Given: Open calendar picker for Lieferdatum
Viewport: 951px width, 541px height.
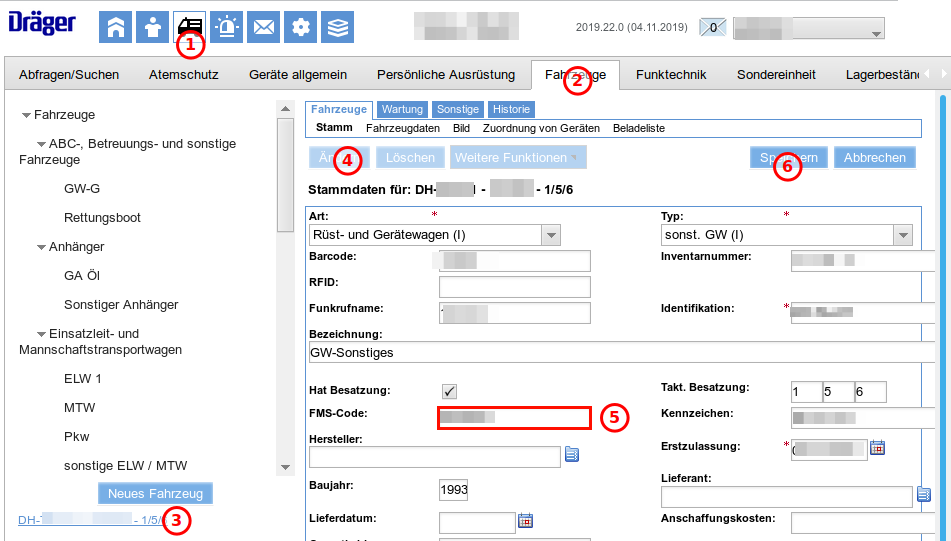Looking at the screenshot, I should point(525,520).
